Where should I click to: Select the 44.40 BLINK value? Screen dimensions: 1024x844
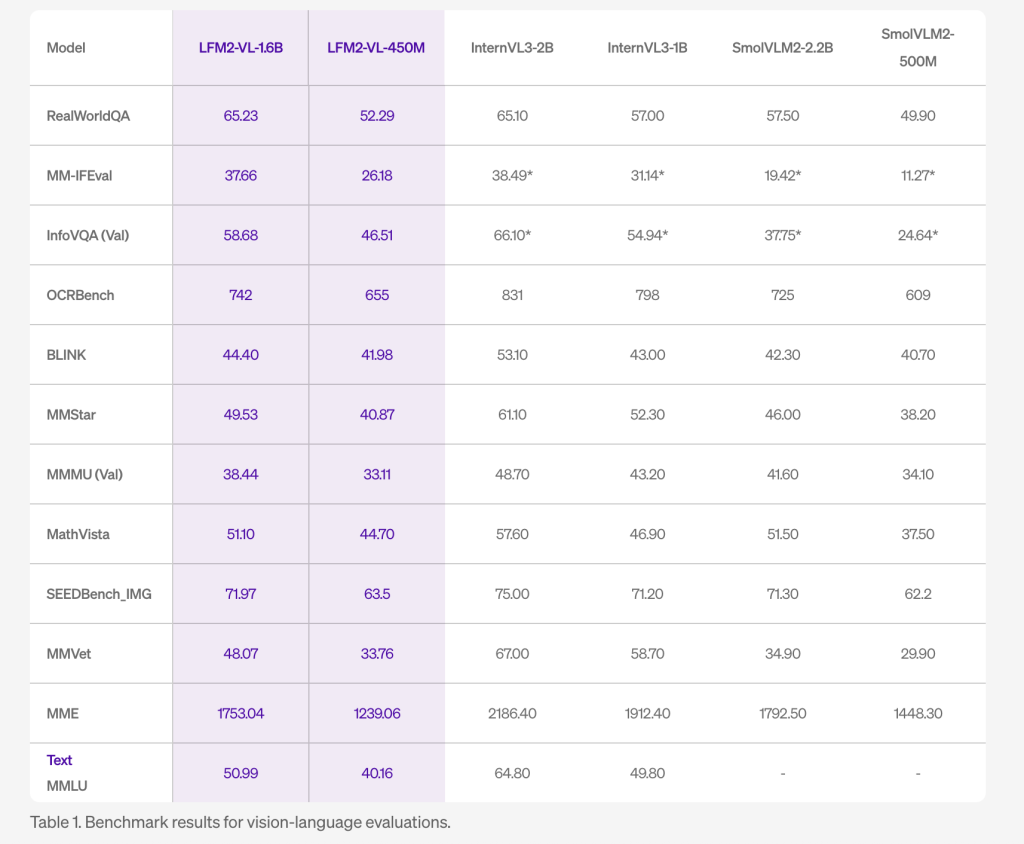pyautogui.click(x=240, y=355)
